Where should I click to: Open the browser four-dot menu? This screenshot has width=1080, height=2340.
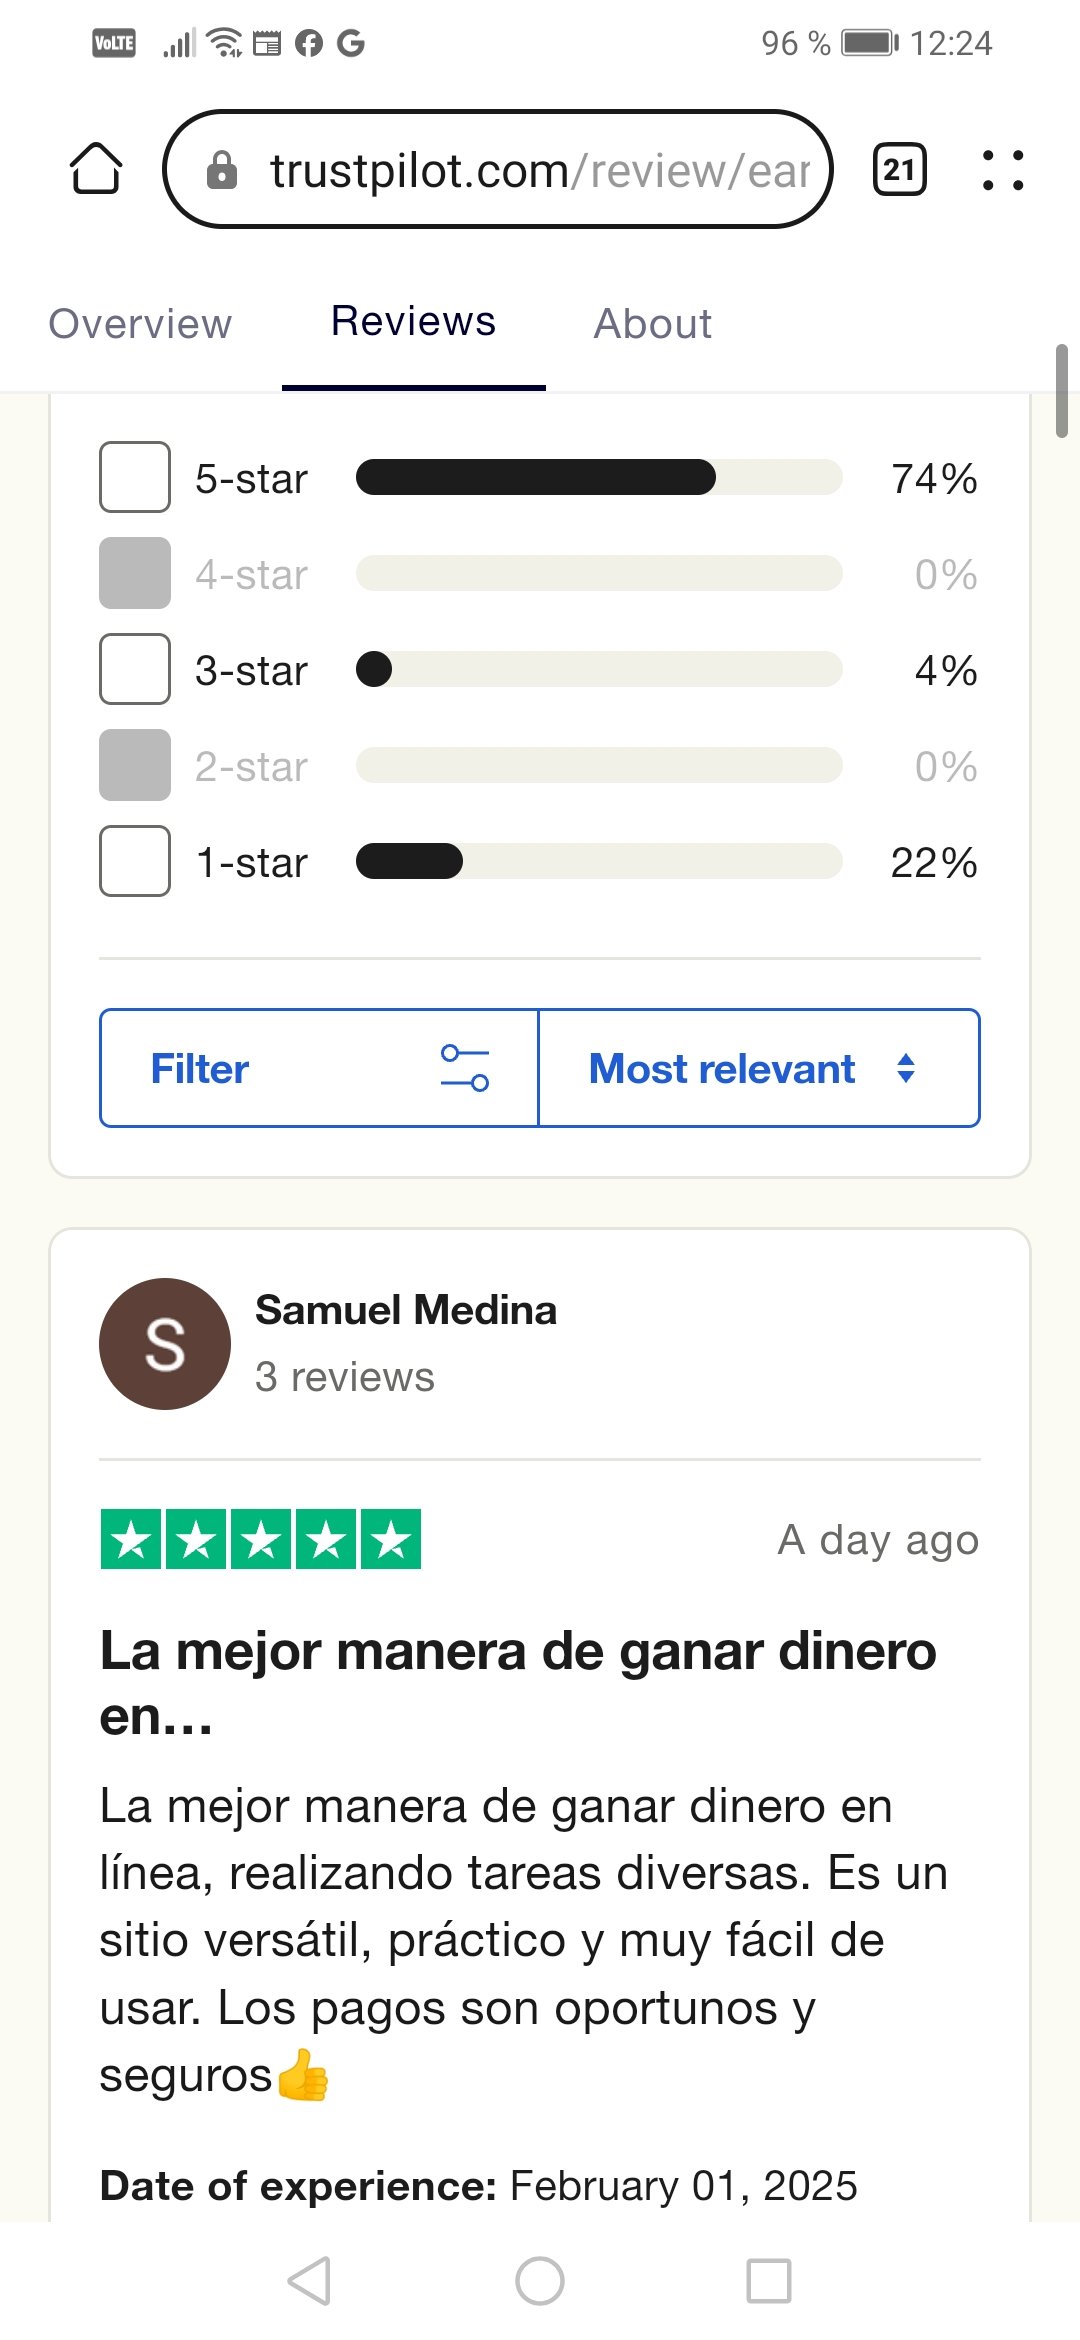[1003, 170]
